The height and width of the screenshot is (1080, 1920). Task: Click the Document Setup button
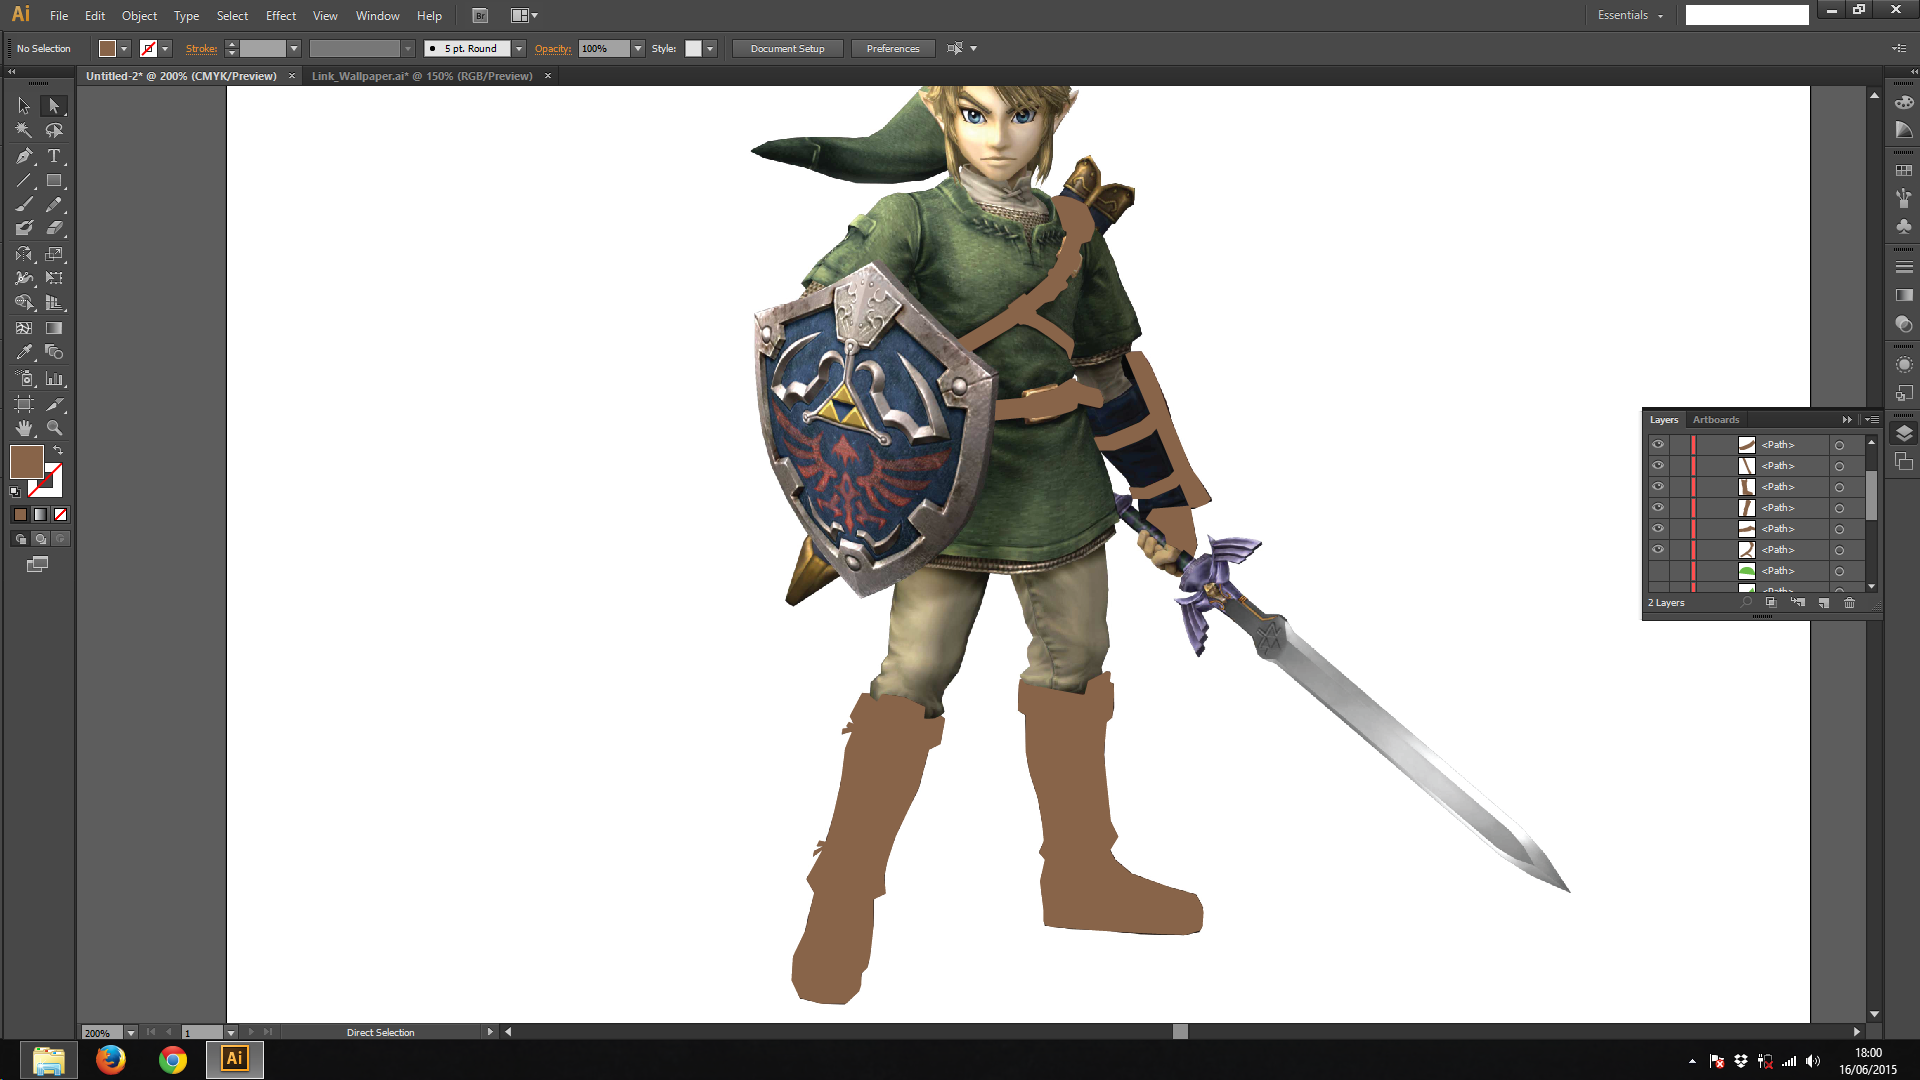coord(788,48)
